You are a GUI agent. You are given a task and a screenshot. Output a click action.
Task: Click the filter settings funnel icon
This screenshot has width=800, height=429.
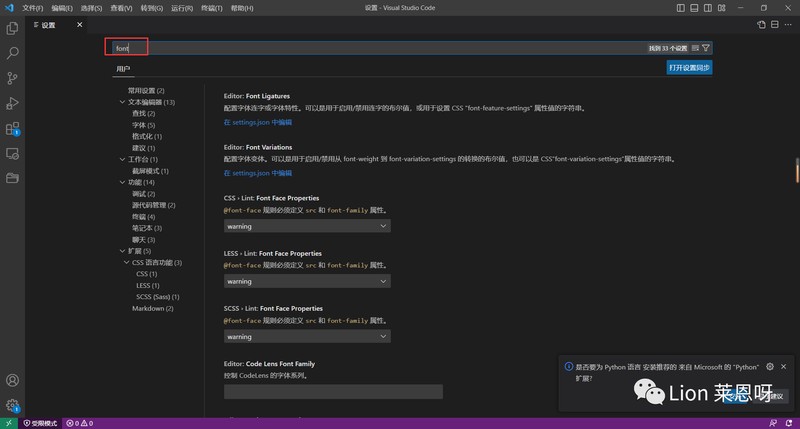(706, 48)
